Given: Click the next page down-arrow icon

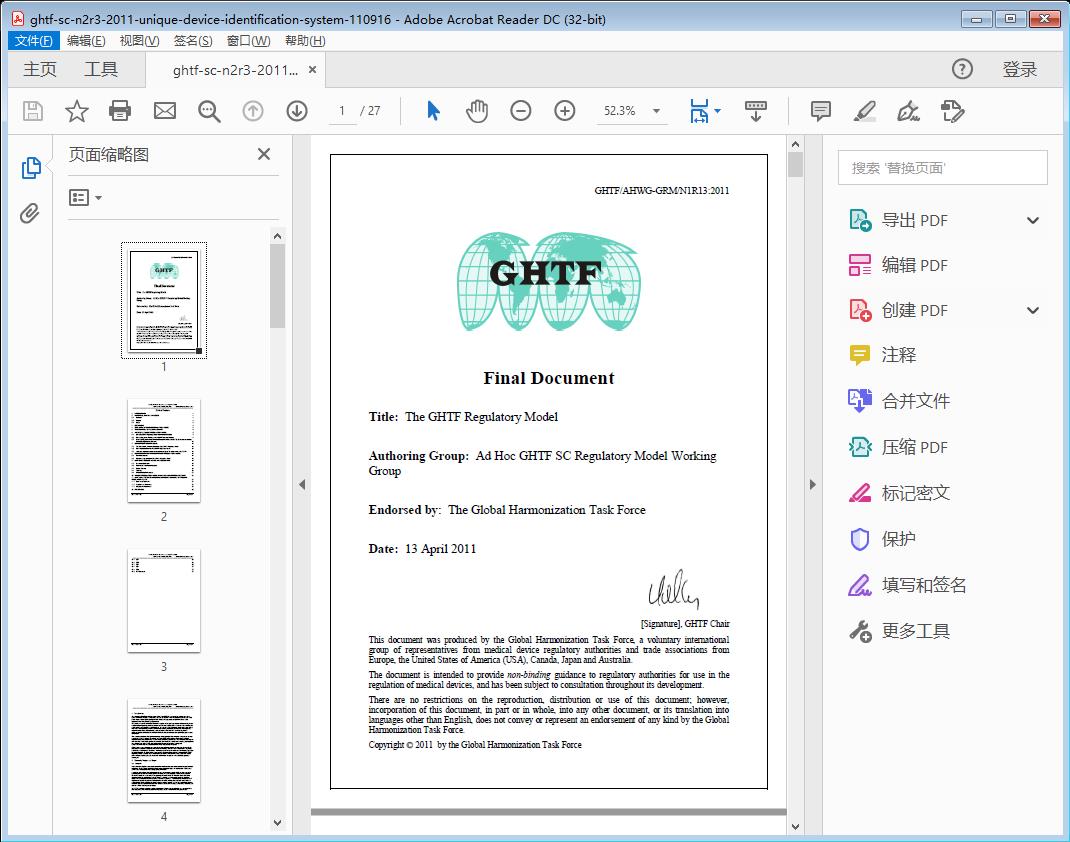Looking at the screenshot, I should pyautogui.click(x=297, y=111).
